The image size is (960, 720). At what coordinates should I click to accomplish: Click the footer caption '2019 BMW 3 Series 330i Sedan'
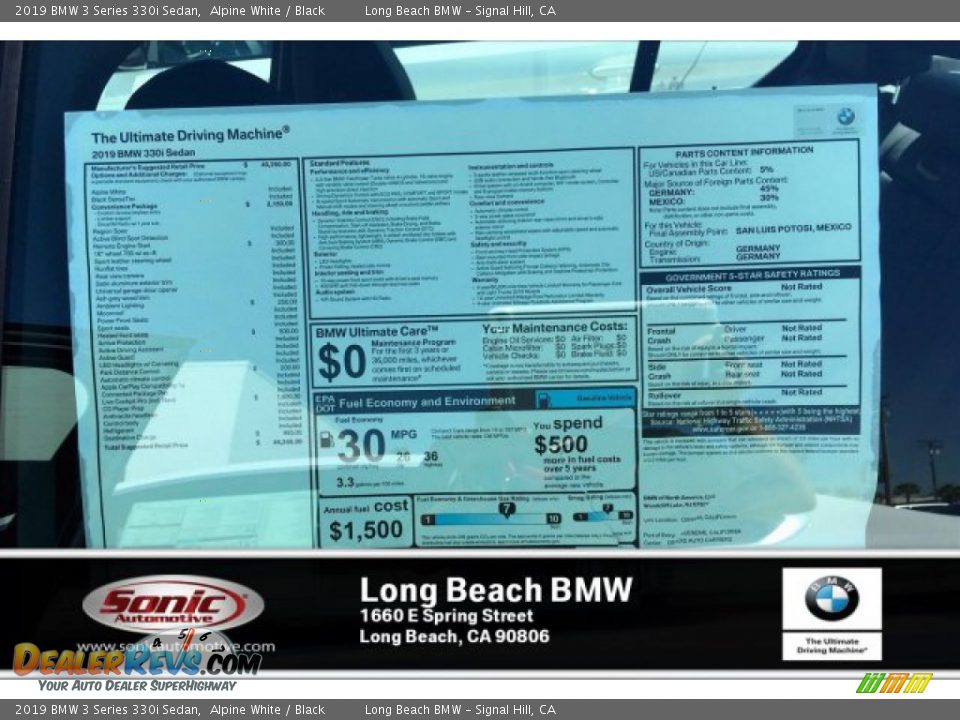(108, 710)
